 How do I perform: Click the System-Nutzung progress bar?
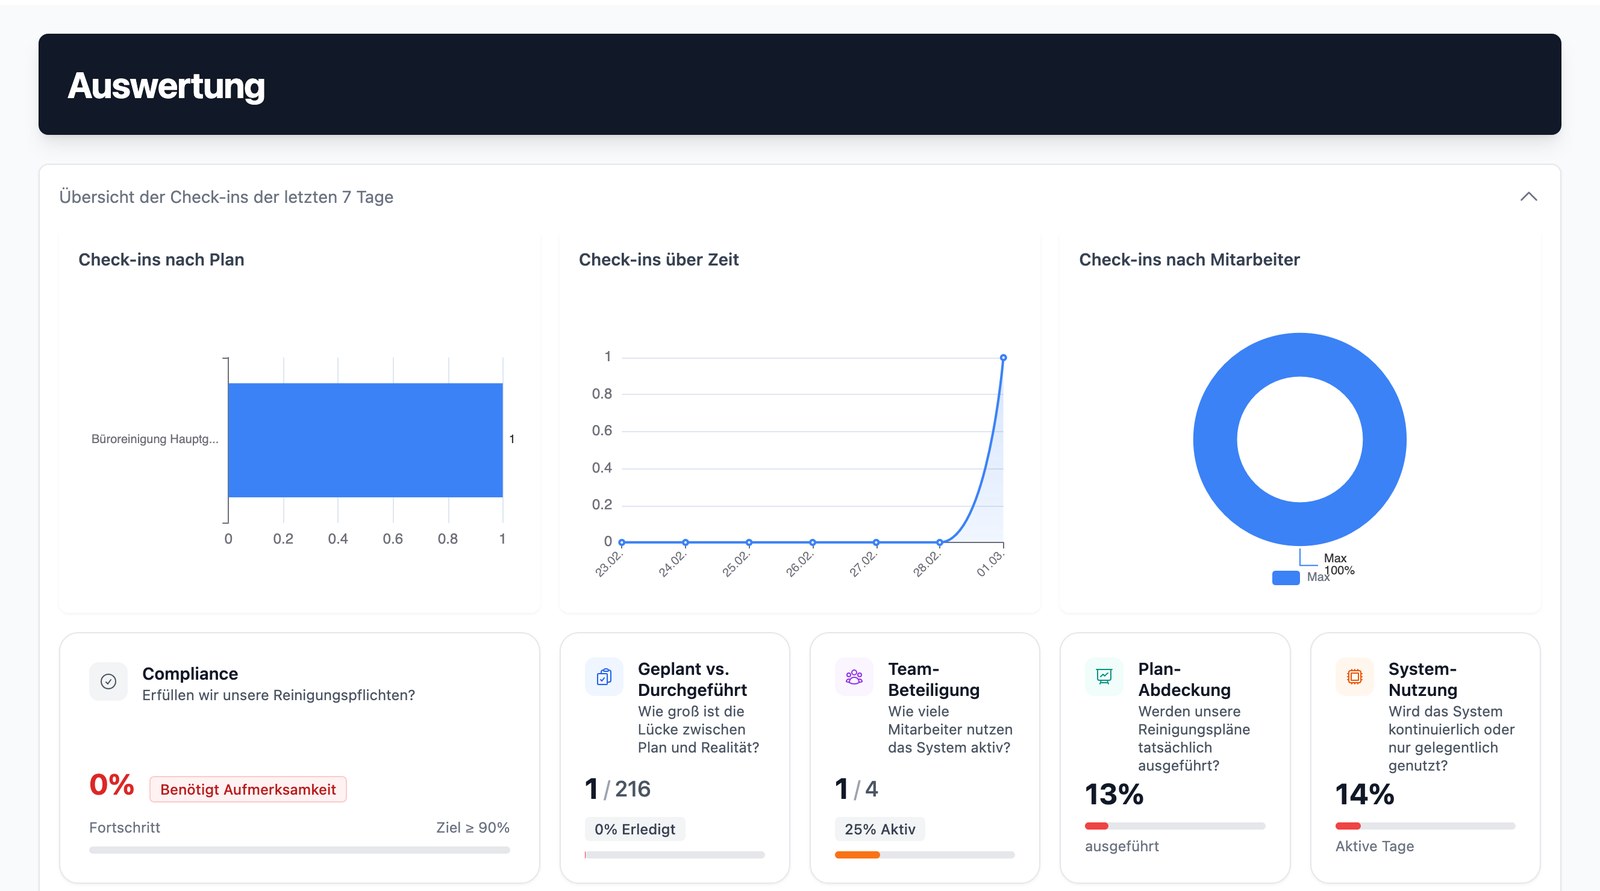1424,826
